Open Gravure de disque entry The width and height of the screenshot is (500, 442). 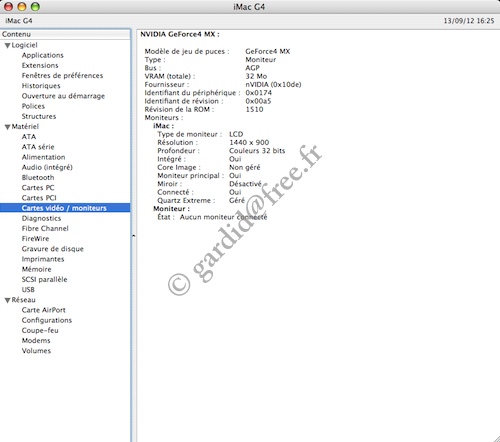[x=52, y=249]
